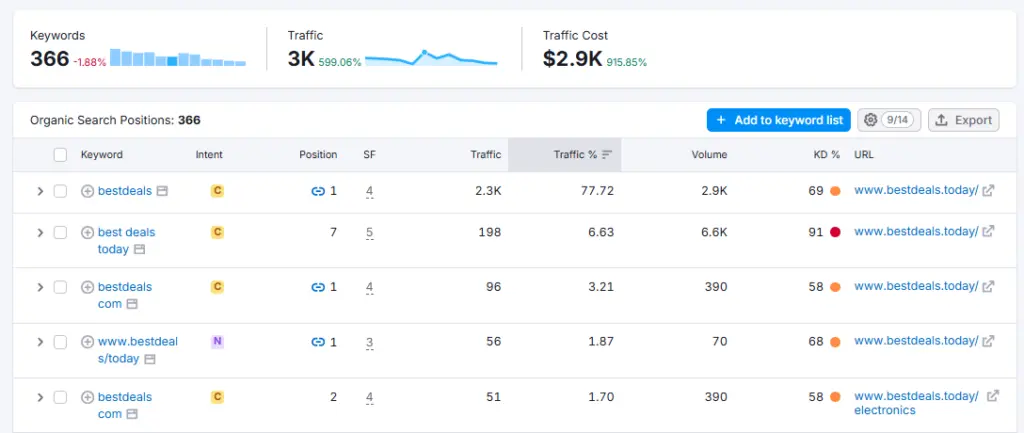Screen dimensions: 1024x433
Task: Click the Keywords bar chart
Action: coord(177,57)
